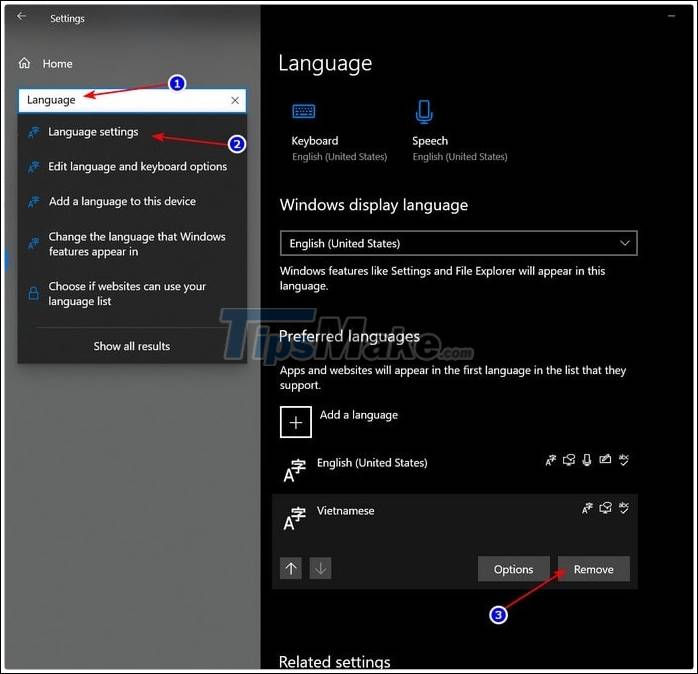Open the Speech microphone icon tile

[x=424, y=111]
